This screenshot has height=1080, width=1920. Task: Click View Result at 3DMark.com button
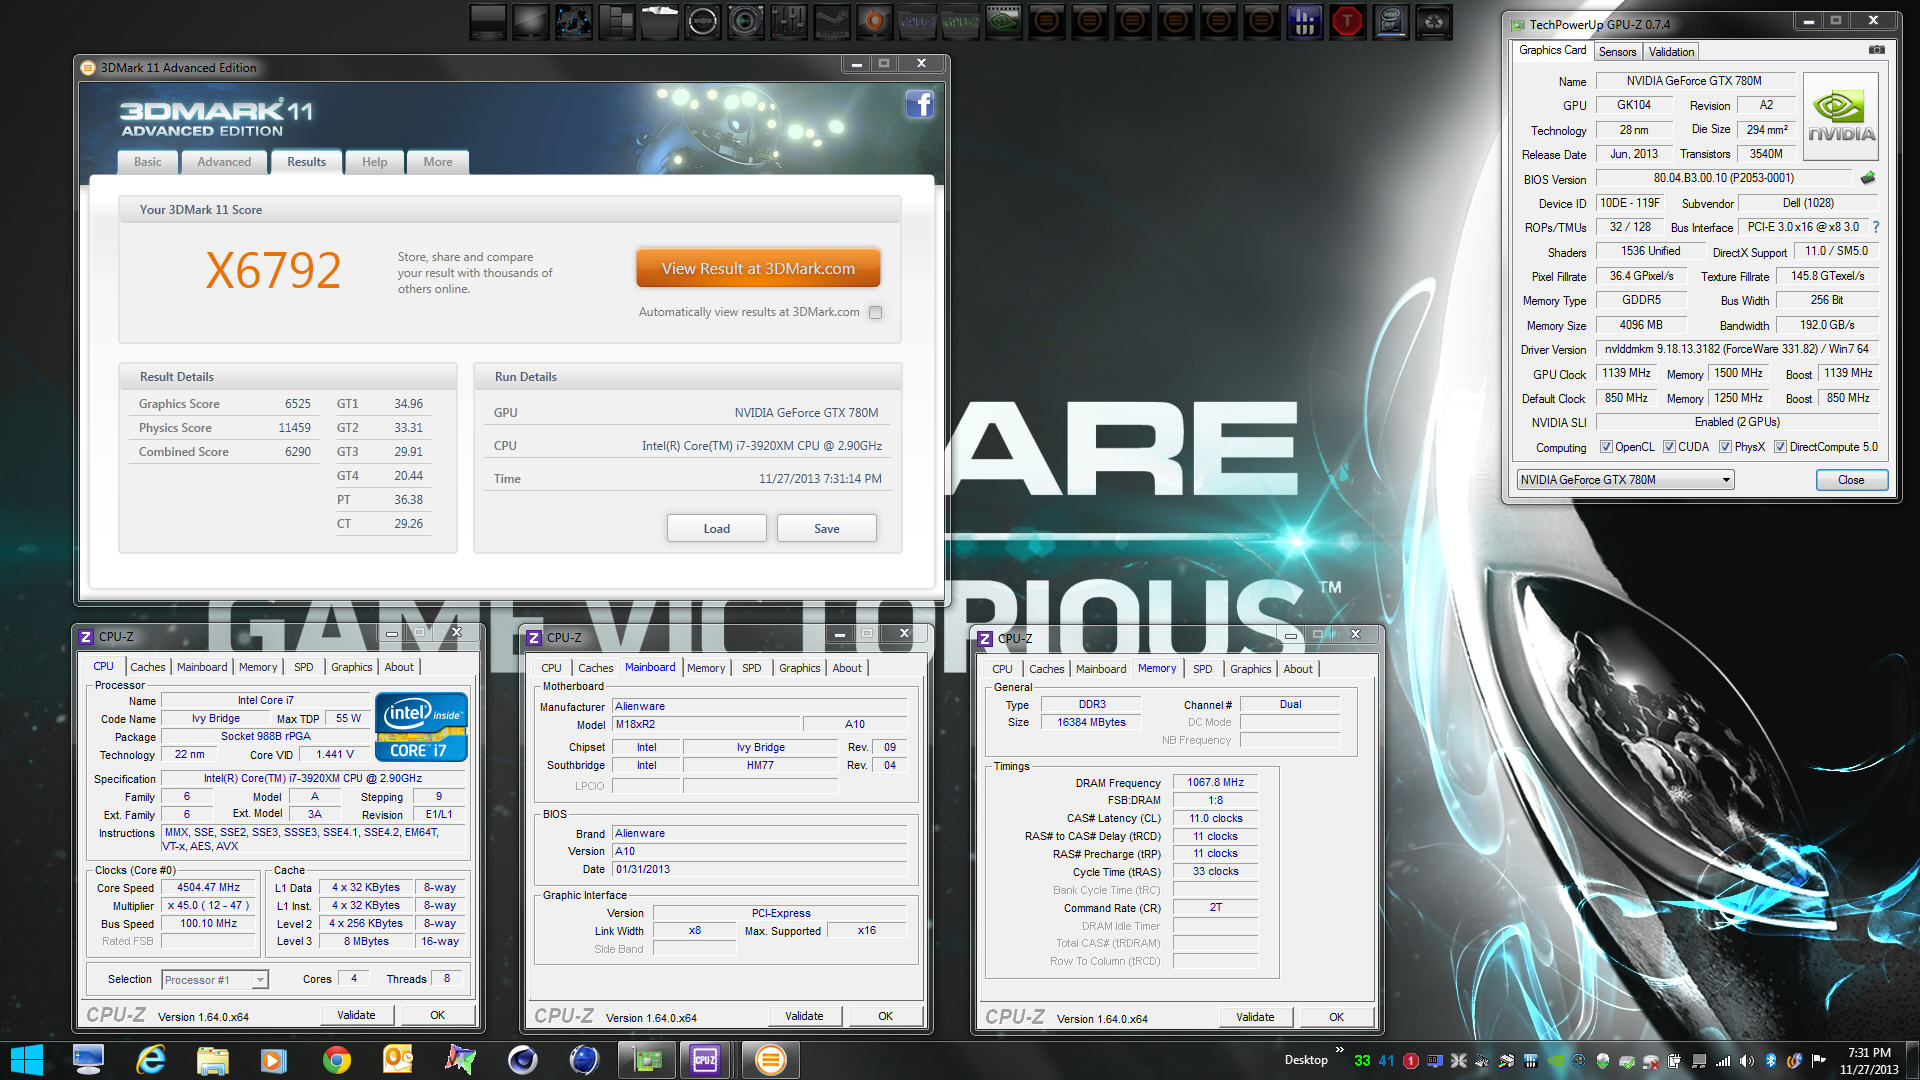758,268
